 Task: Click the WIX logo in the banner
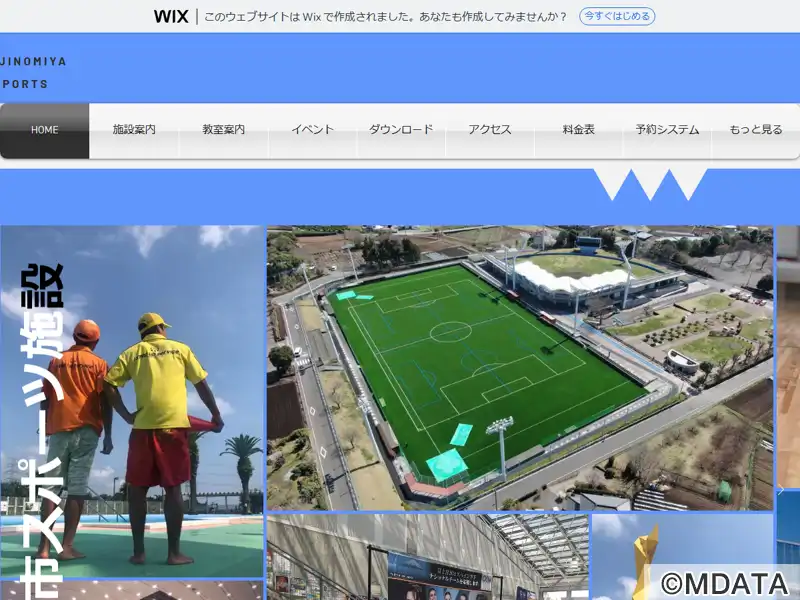[171, 16]
